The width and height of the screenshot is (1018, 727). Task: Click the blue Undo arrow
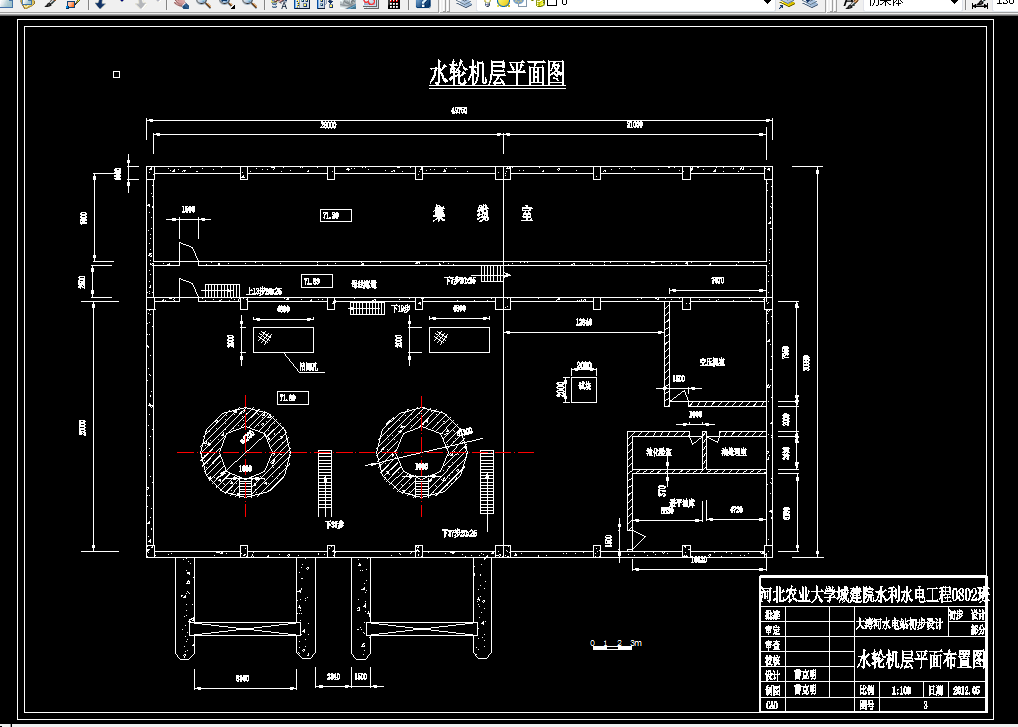click(101, 3)
